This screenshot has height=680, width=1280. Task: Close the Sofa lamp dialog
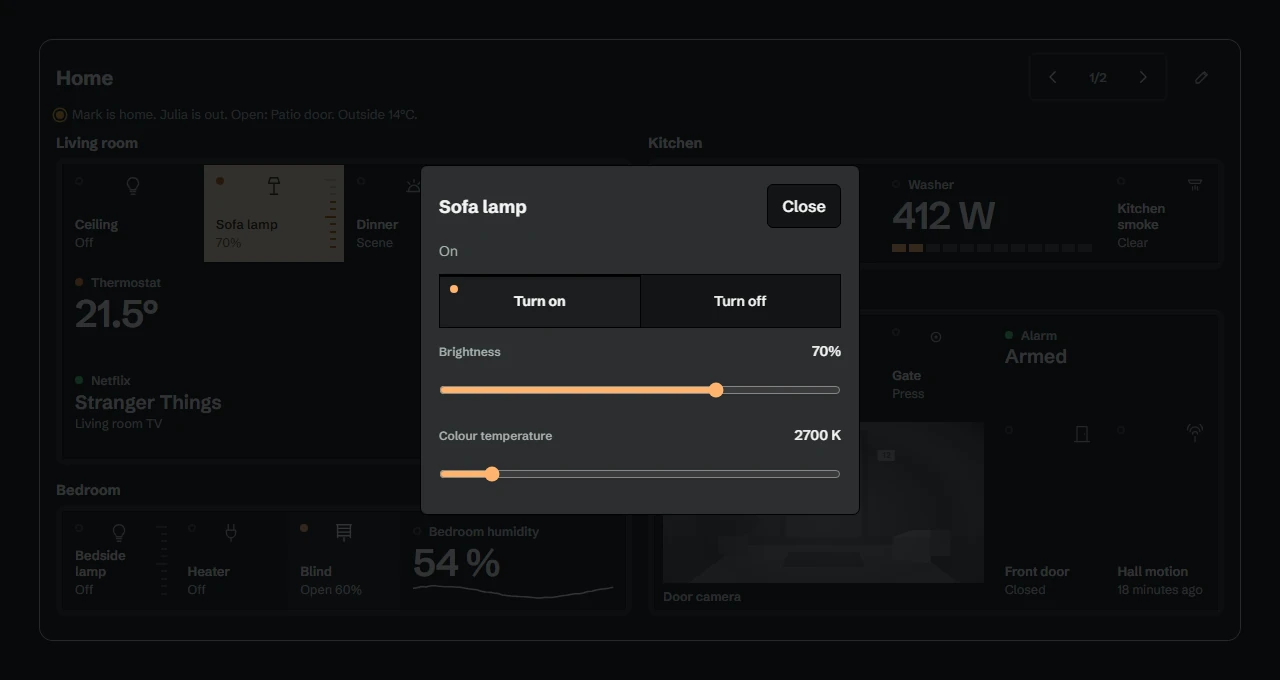pyautogui.click(x=804, y=206)
